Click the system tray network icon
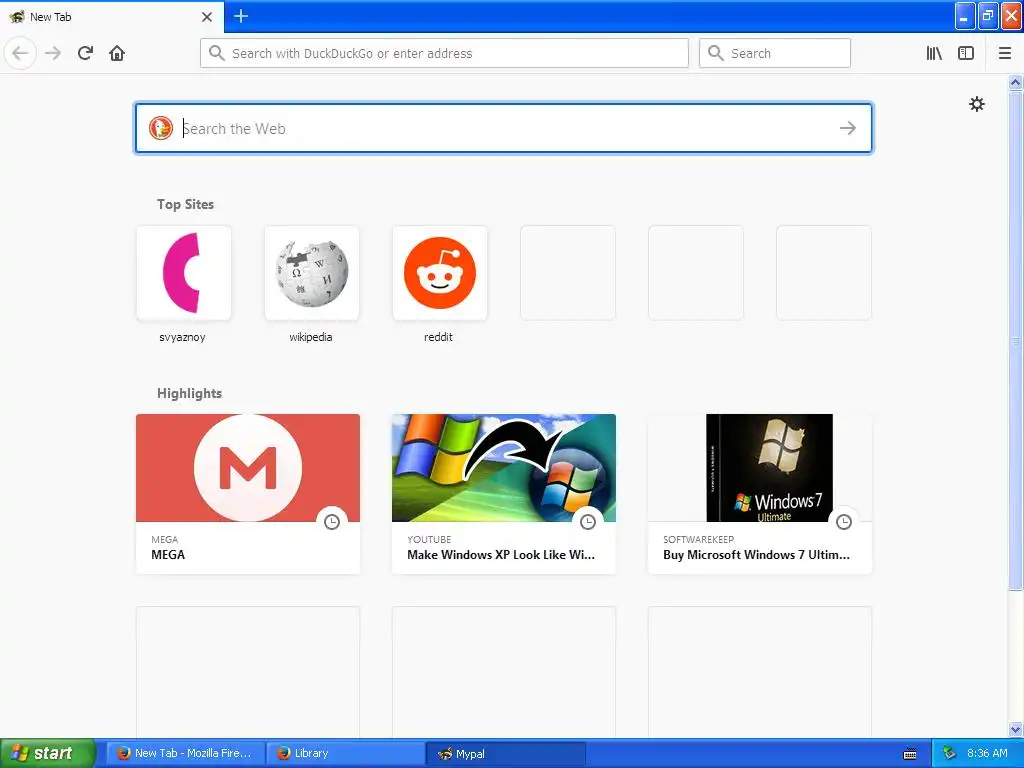The height and width of the screenshot is (768, 1024). point(950,753)
